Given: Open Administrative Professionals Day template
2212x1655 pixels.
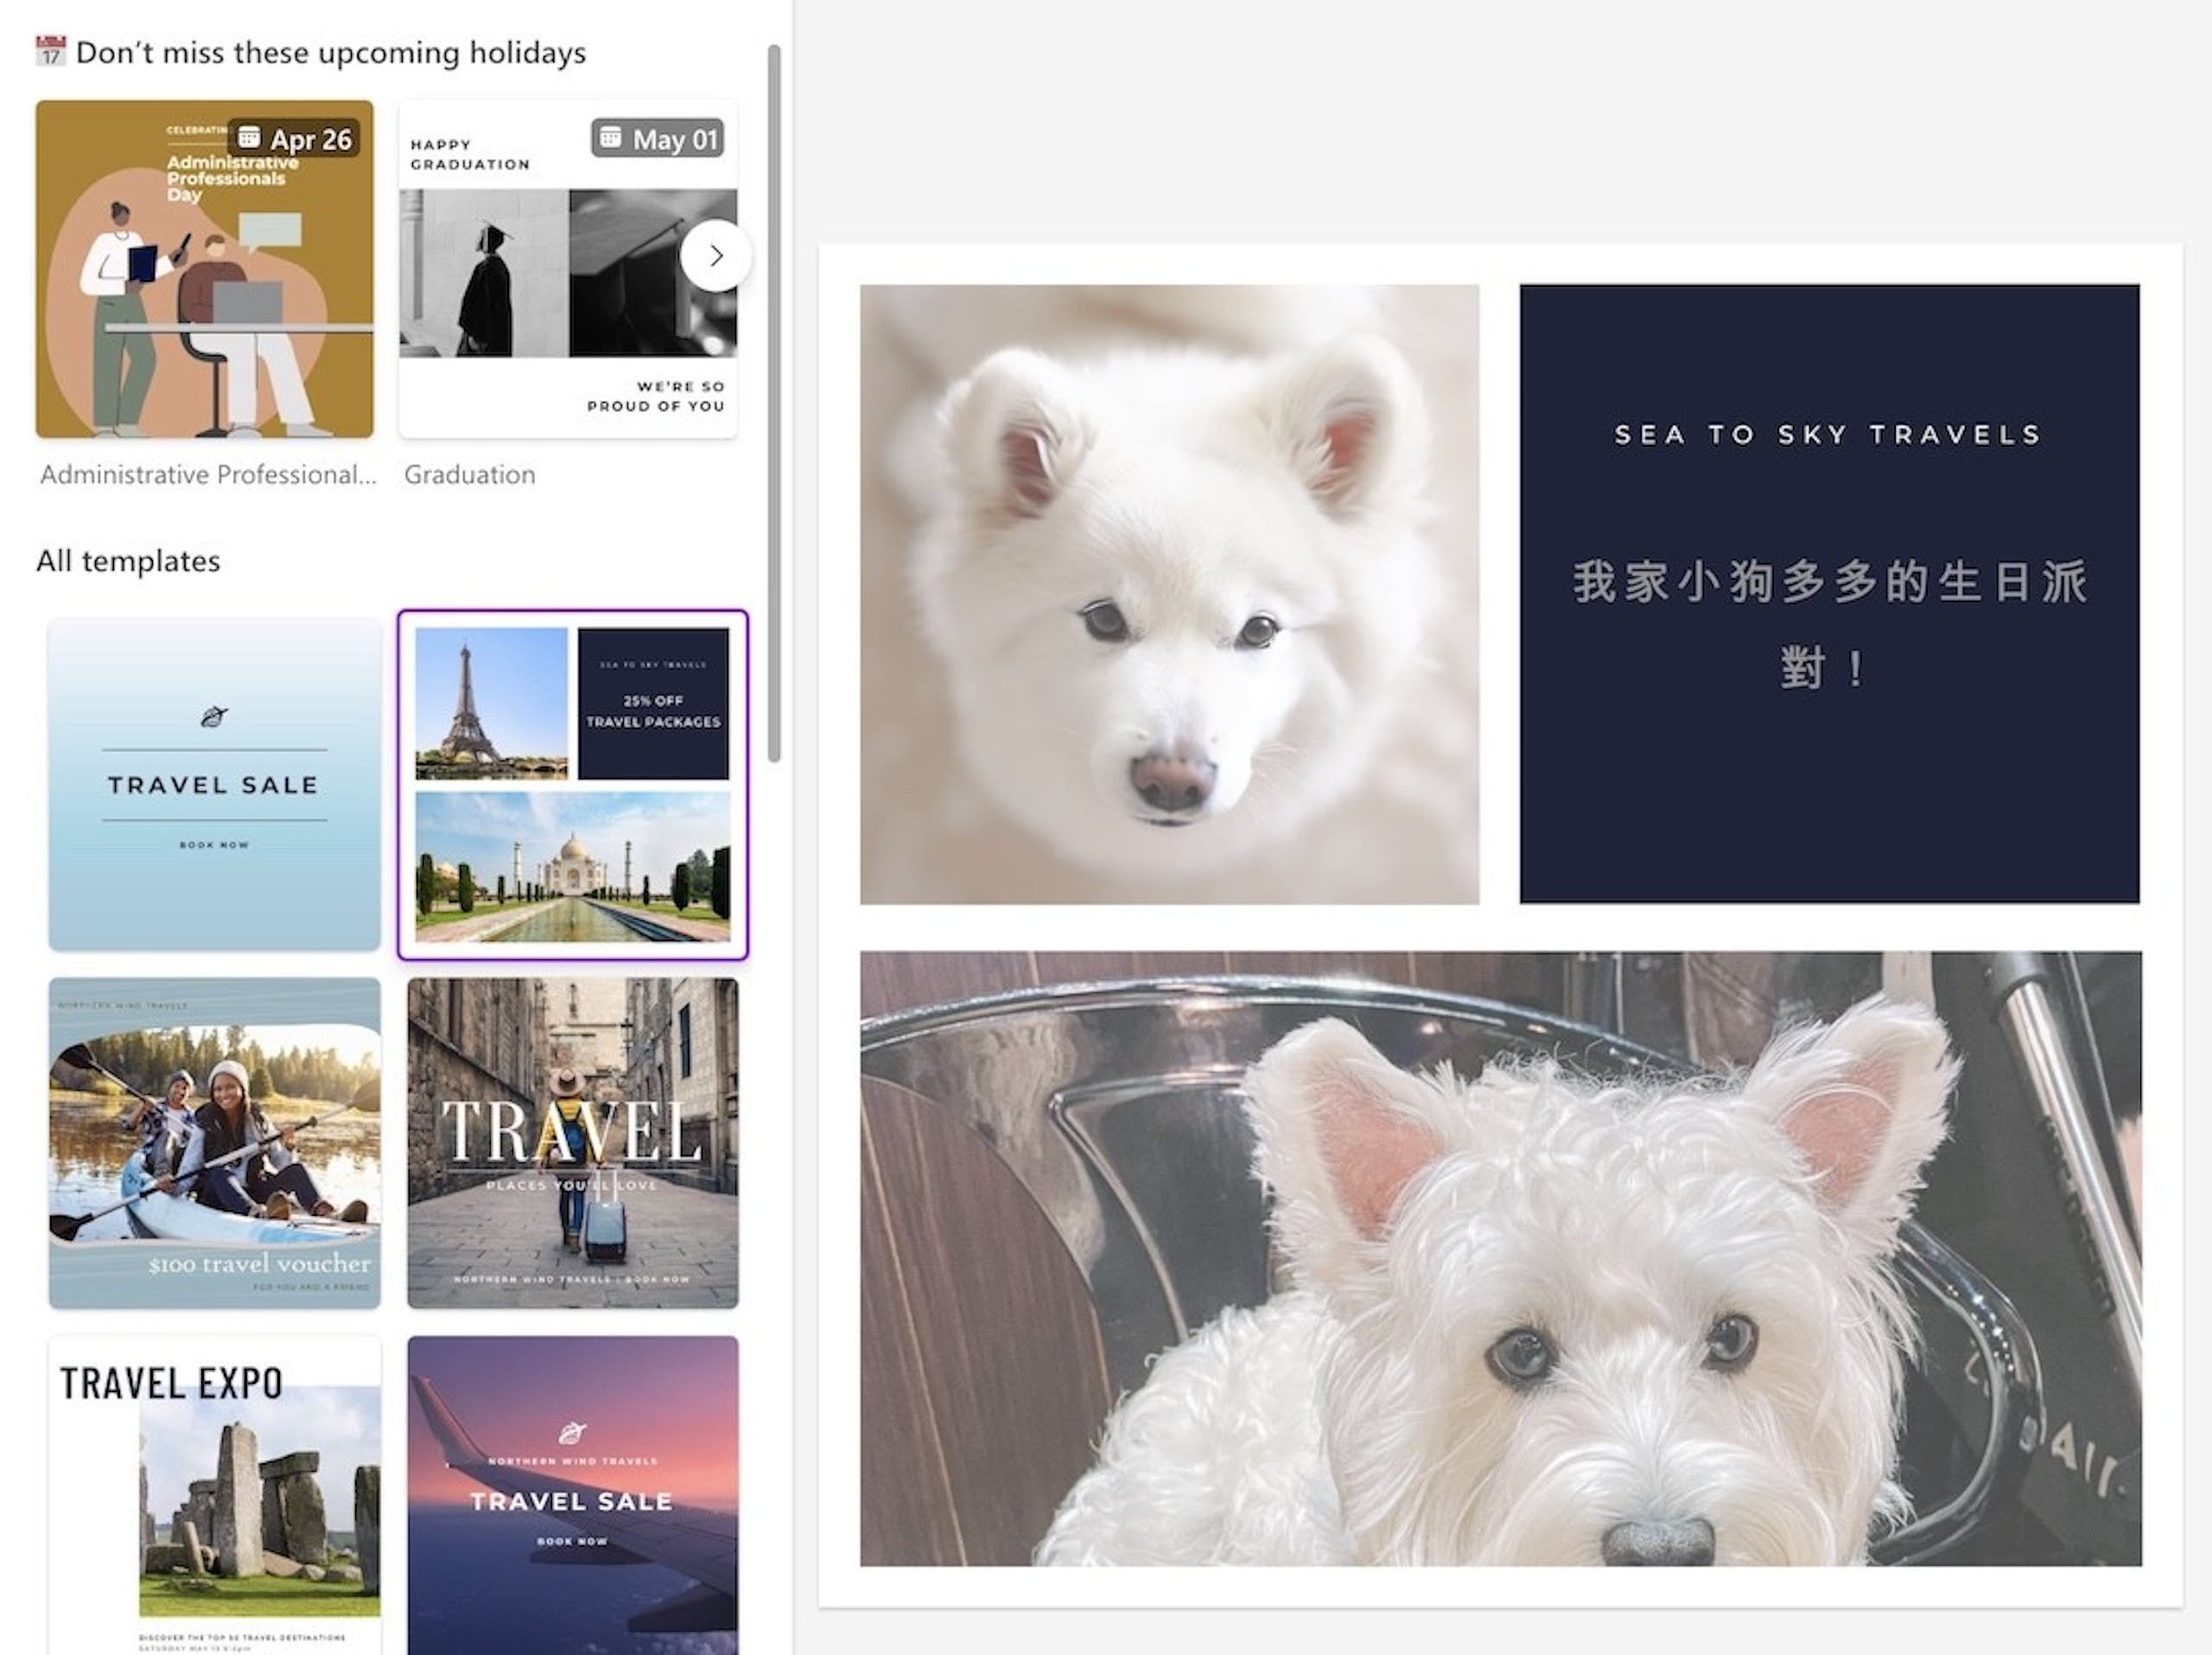Looking at the screenshot, I should 205,268.
